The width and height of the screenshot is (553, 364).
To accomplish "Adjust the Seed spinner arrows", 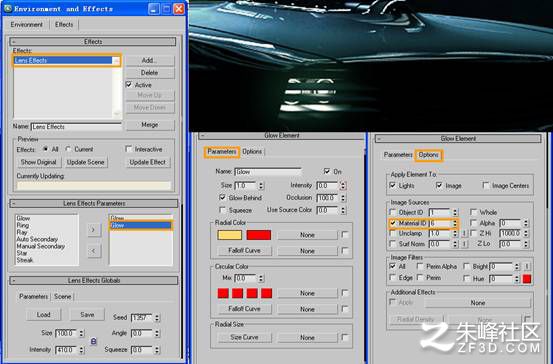I will [157, 317].
